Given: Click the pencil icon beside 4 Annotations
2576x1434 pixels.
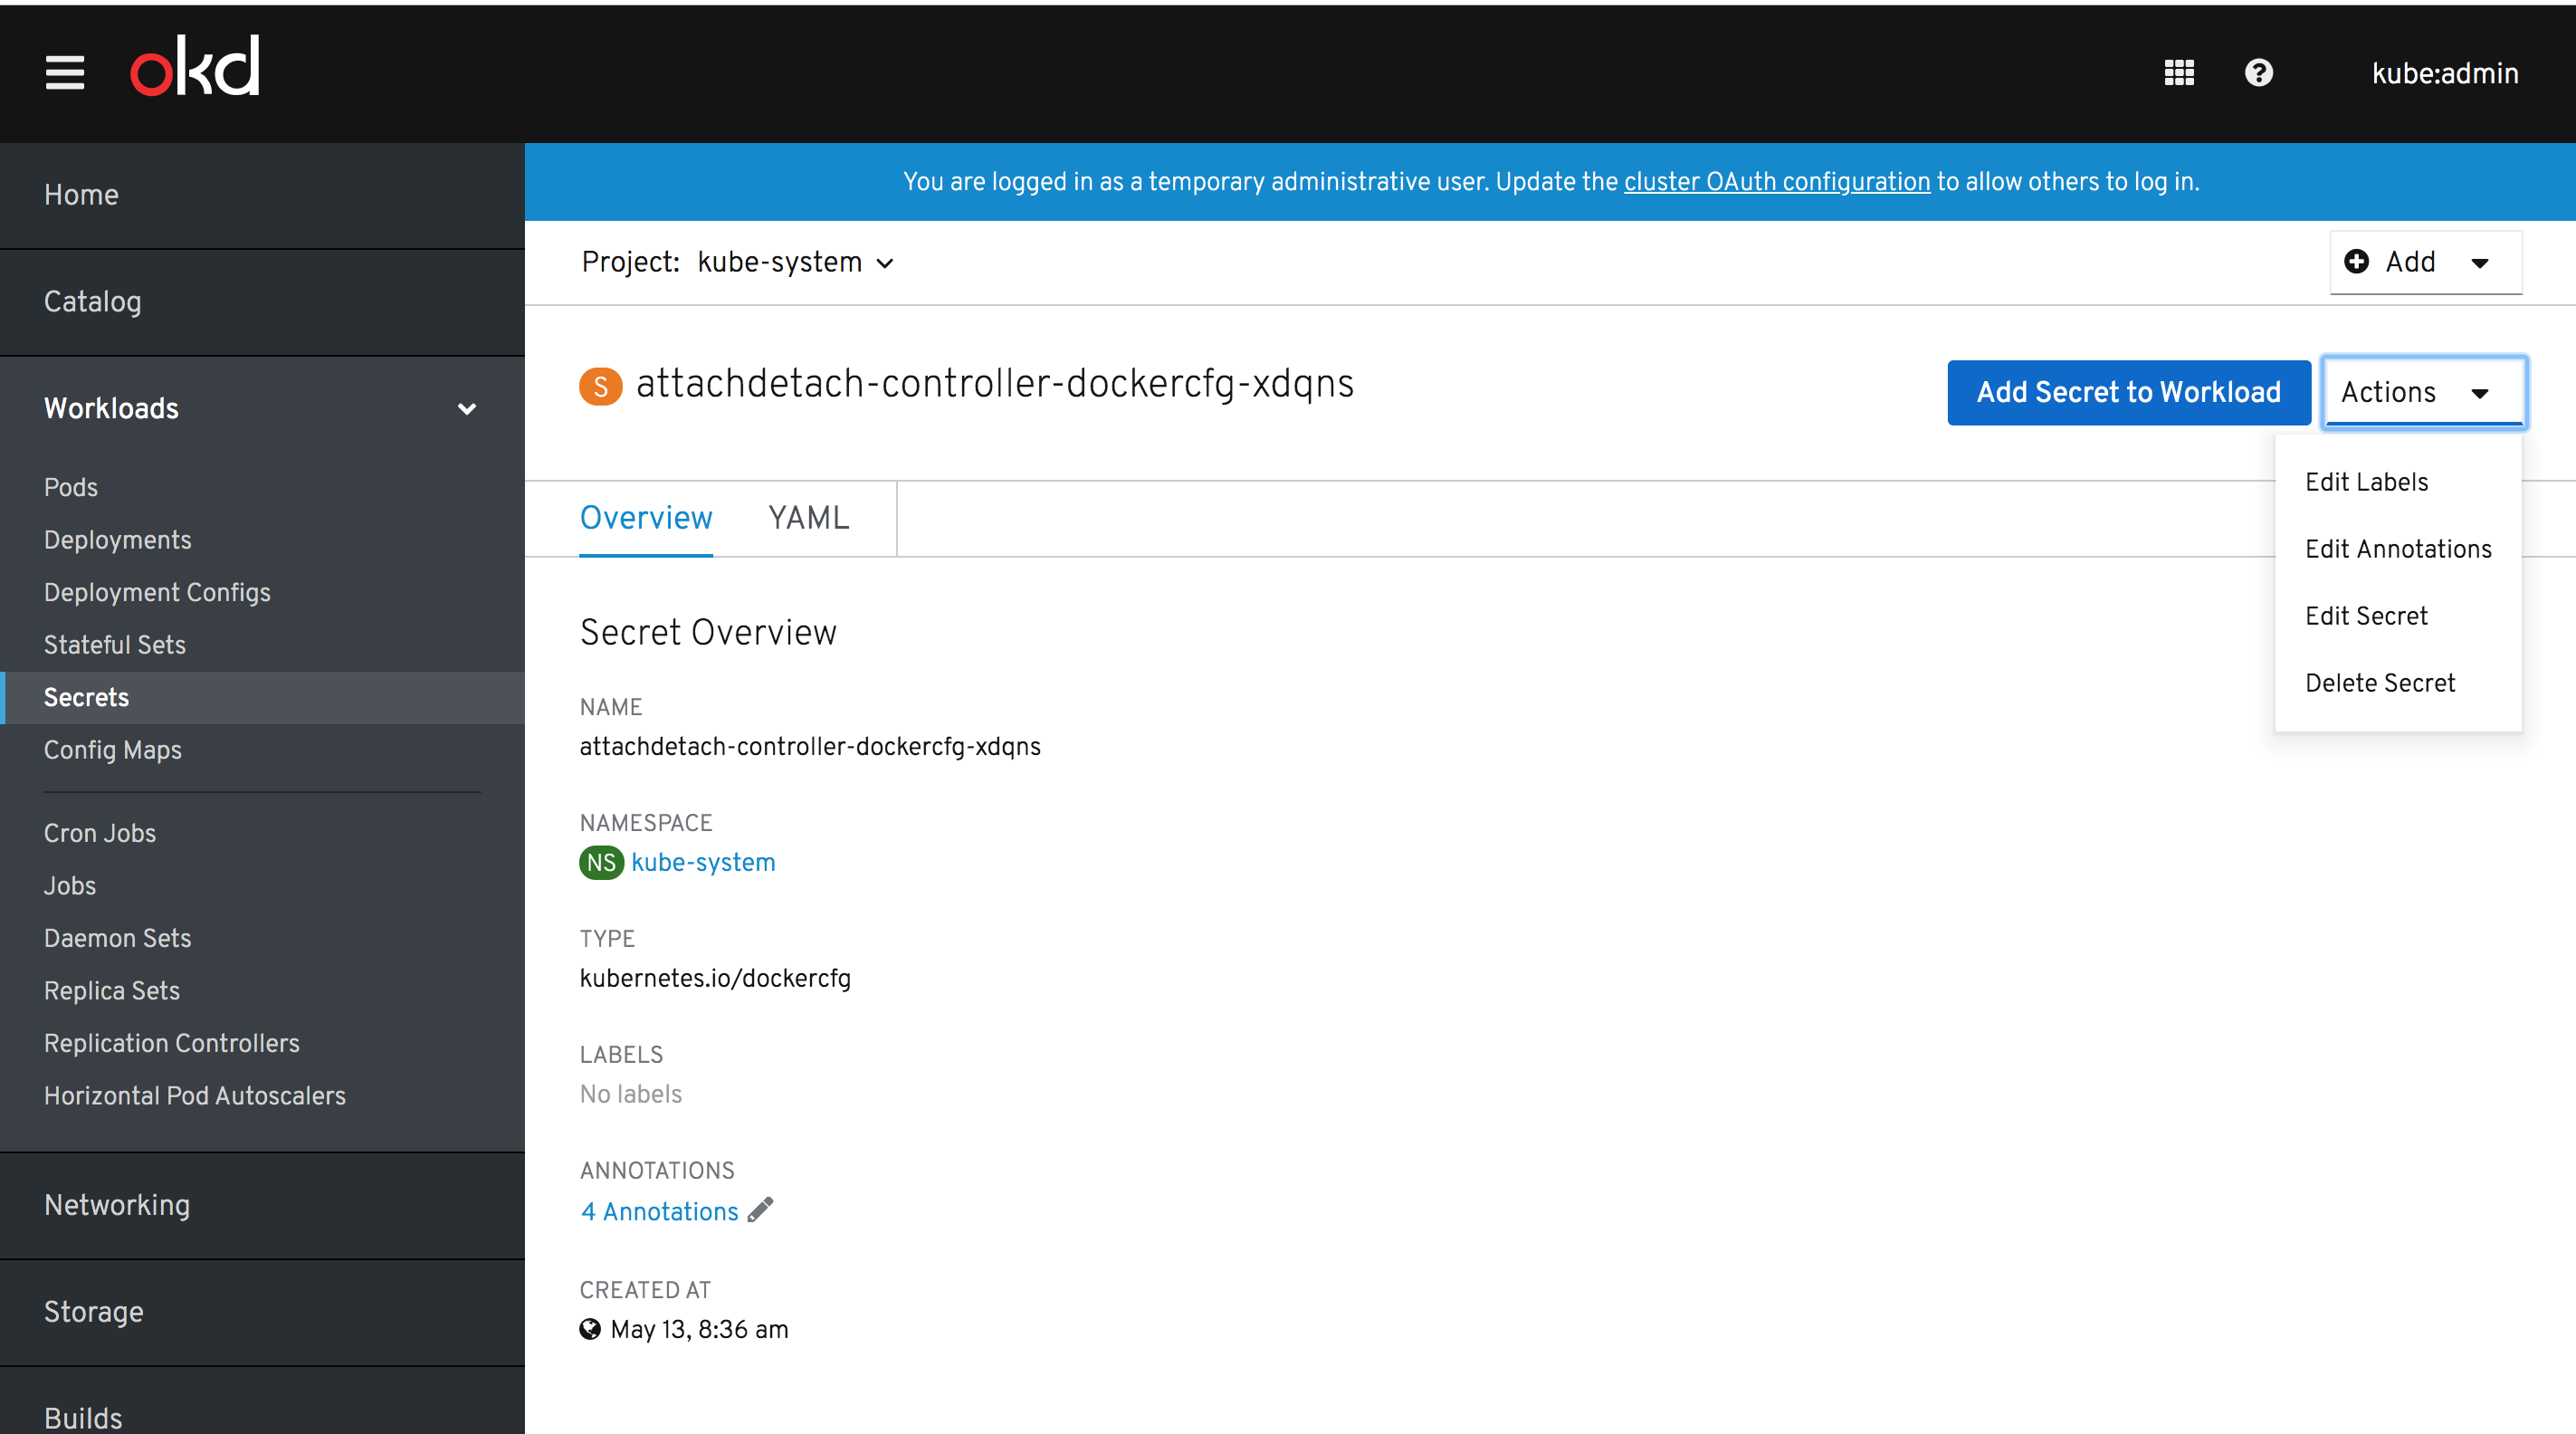Looking at the screenshot, I should point(760,1210).
